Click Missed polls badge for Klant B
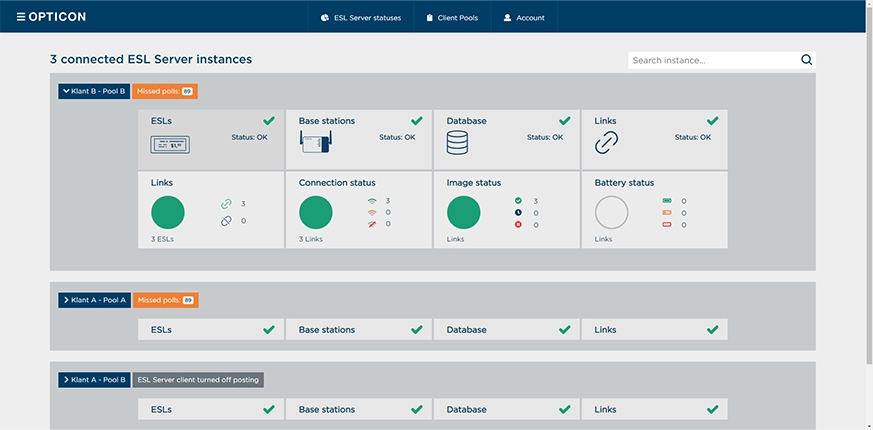The image size is (873, 430). (164, 91)
